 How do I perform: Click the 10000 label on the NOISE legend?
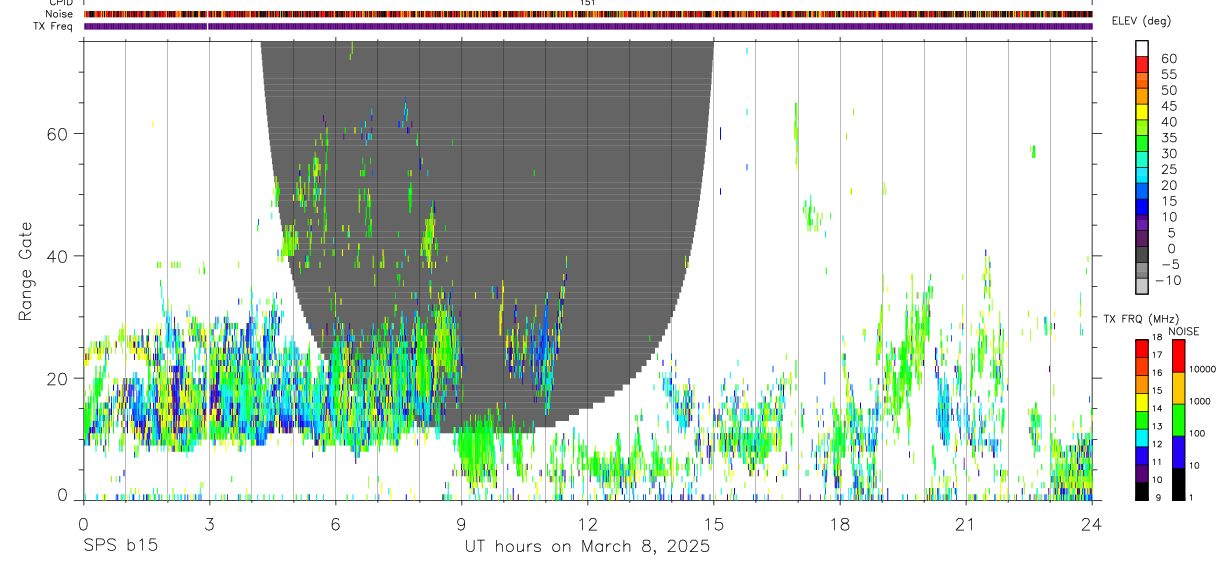1203,370
